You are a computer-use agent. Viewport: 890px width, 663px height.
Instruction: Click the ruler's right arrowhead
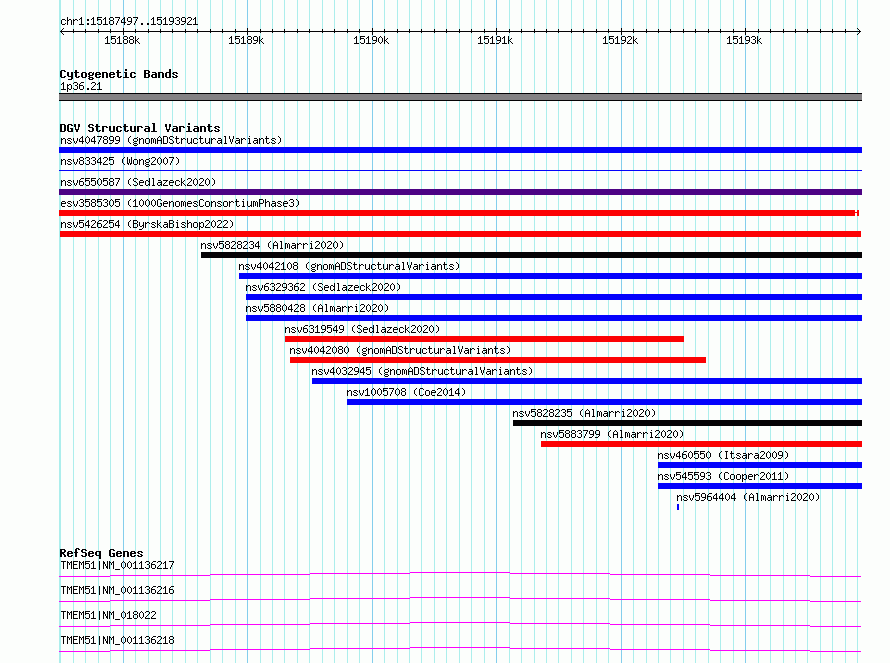(x=859, y=31)
